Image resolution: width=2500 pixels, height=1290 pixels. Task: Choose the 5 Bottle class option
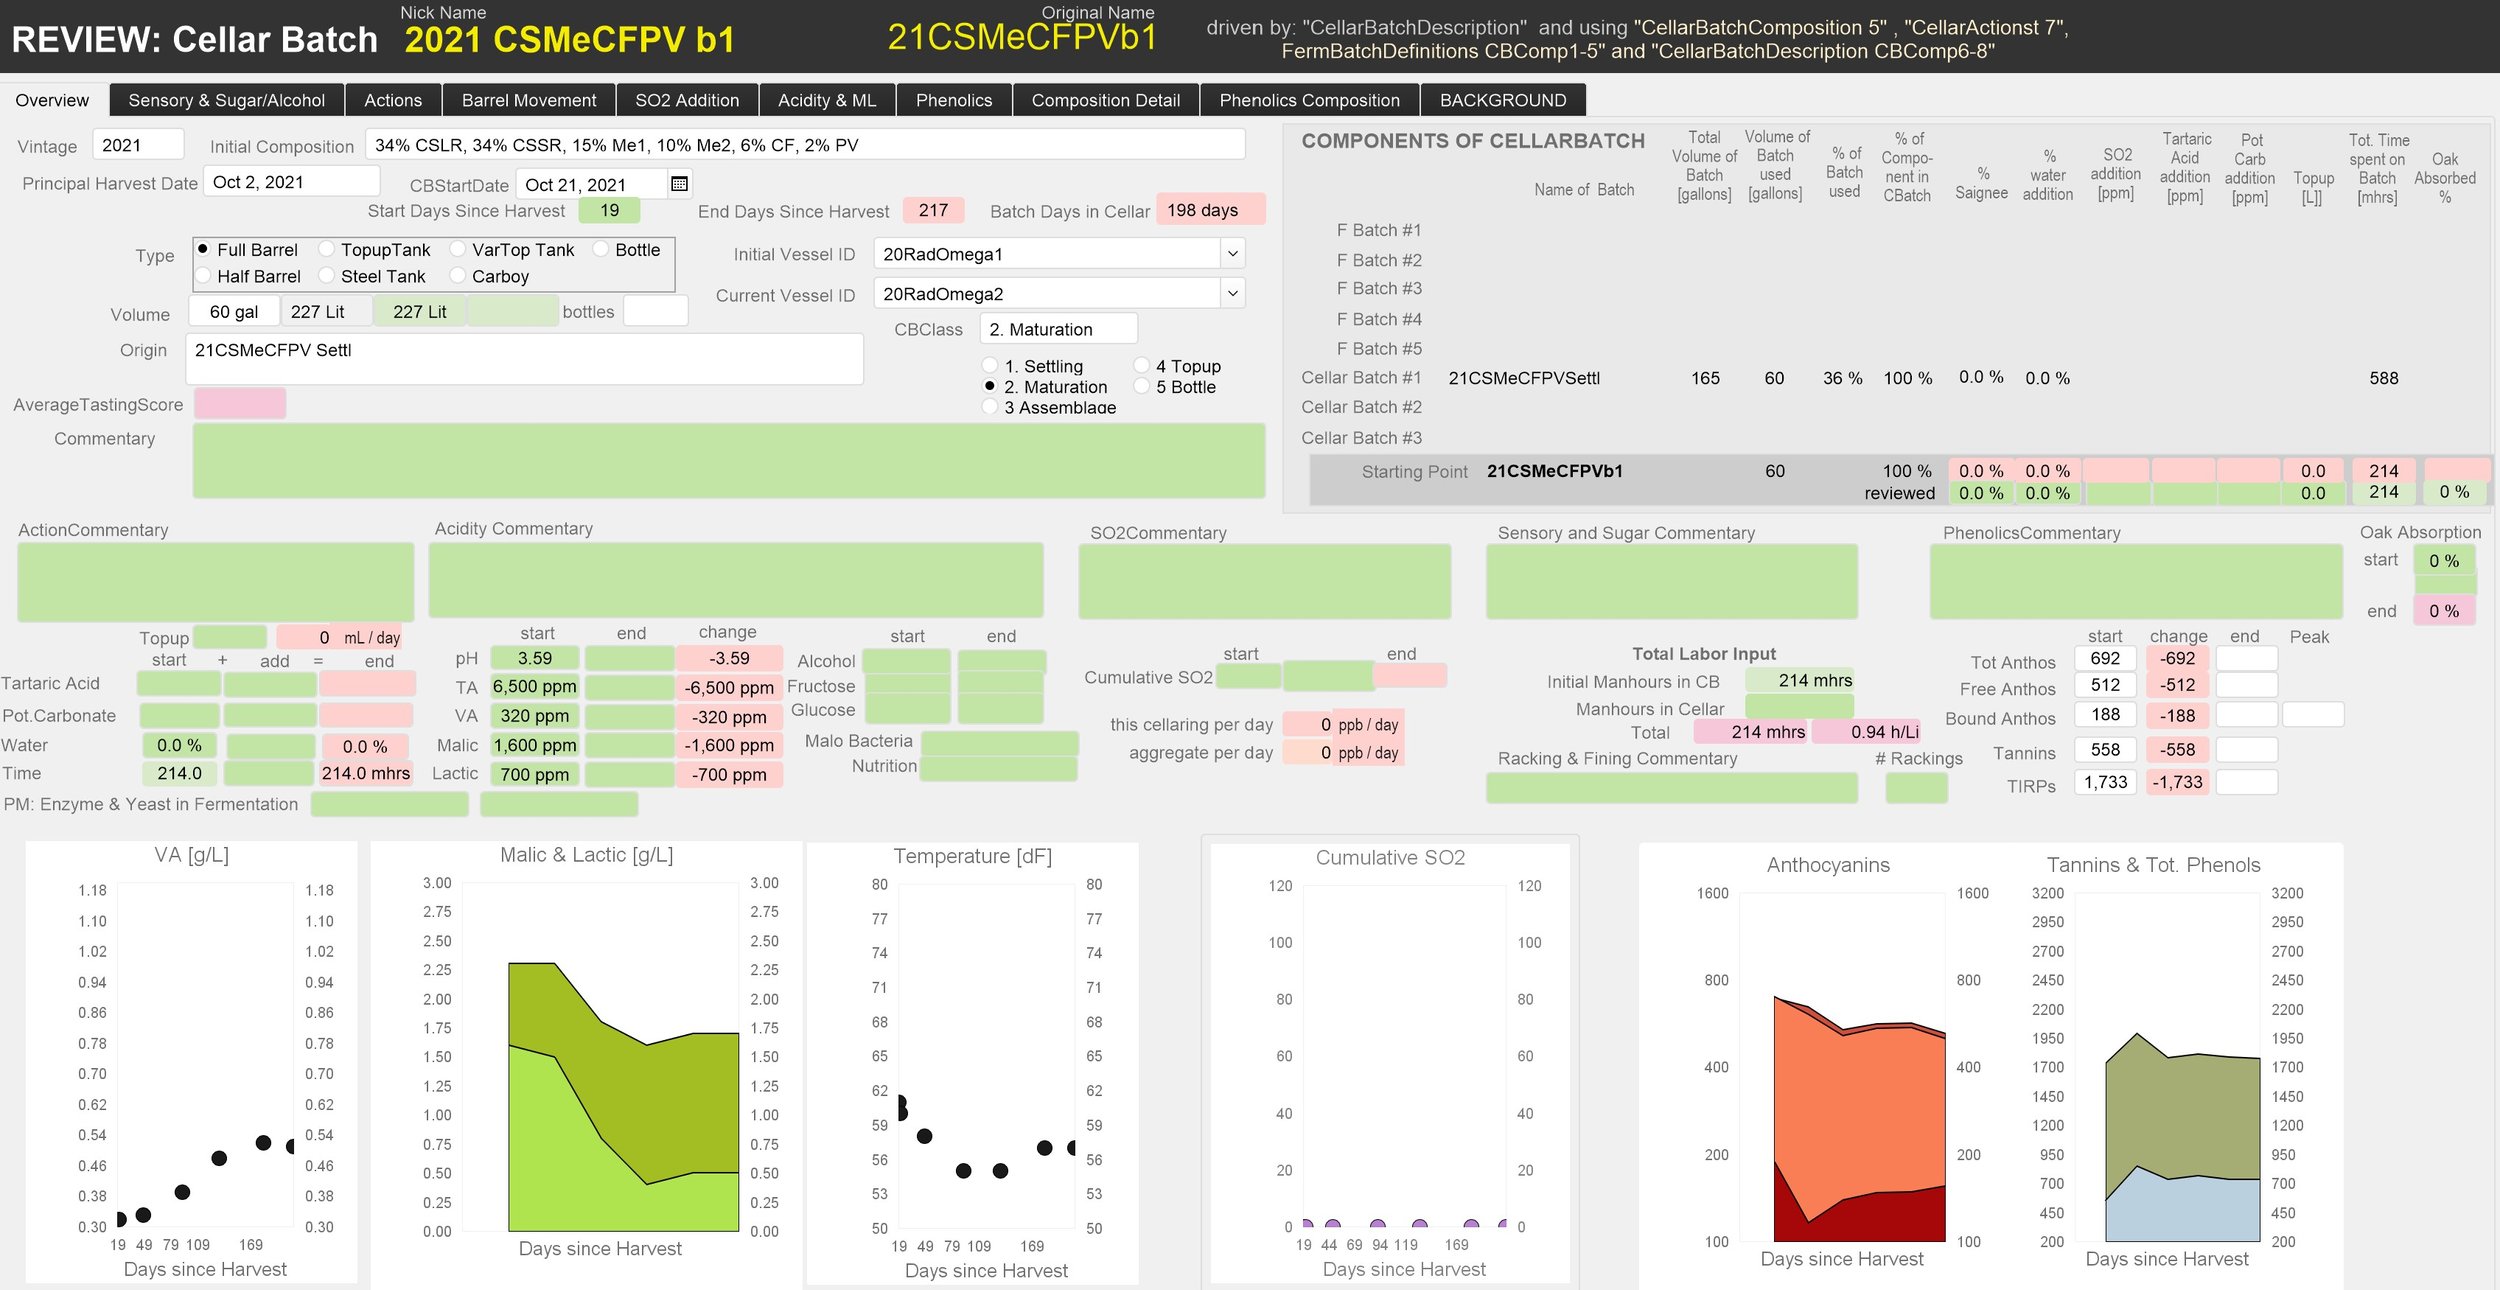(1141, 386)
